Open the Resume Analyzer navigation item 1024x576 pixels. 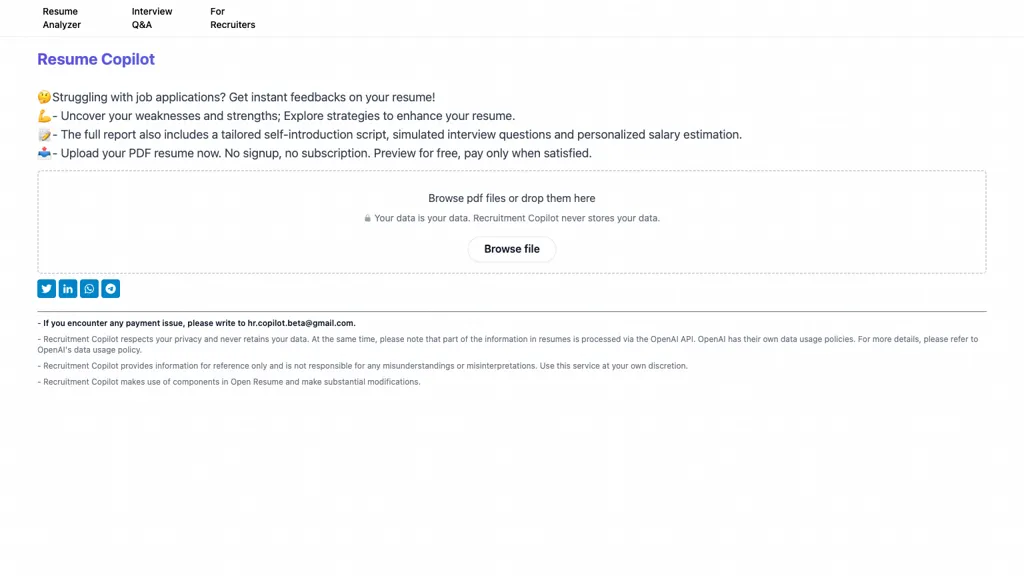(x=61, y=18)
